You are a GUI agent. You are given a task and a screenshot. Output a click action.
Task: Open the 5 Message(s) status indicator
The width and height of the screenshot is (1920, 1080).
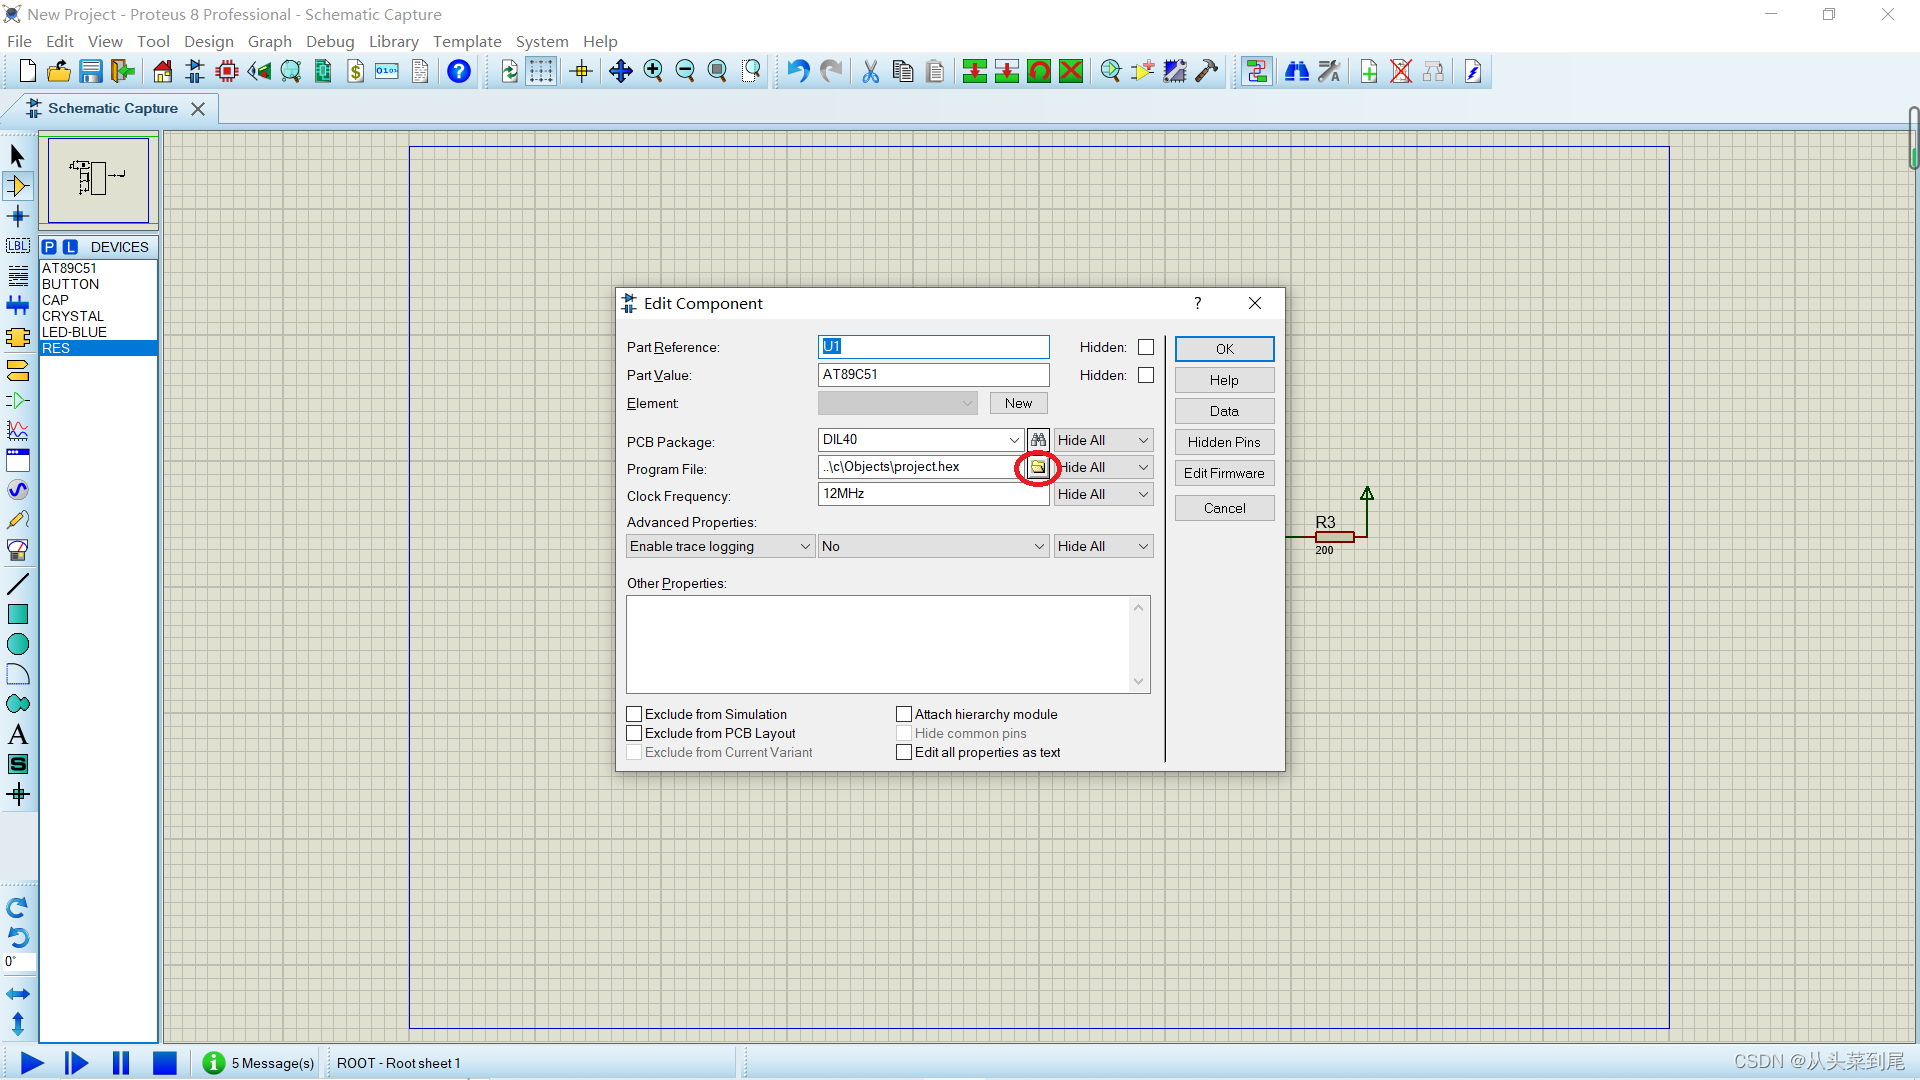coord(259,1063)
